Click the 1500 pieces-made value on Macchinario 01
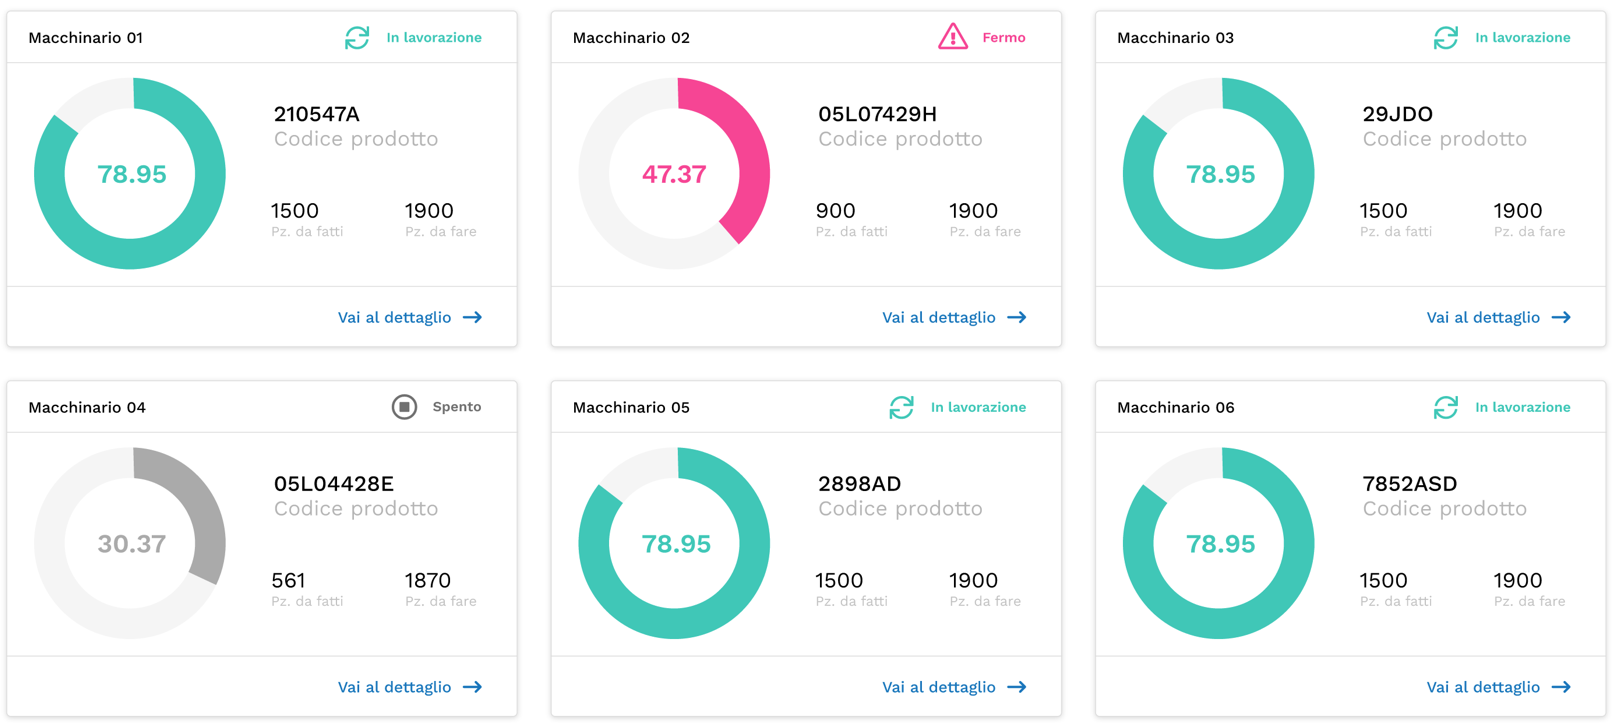 click(x=295, y=211)
